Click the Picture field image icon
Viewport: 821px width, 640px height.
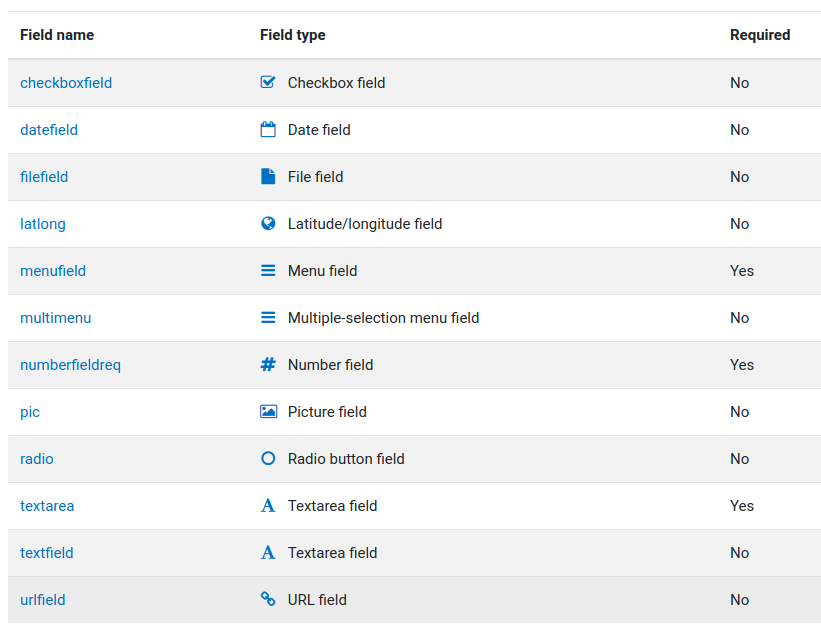coord(268,412)
